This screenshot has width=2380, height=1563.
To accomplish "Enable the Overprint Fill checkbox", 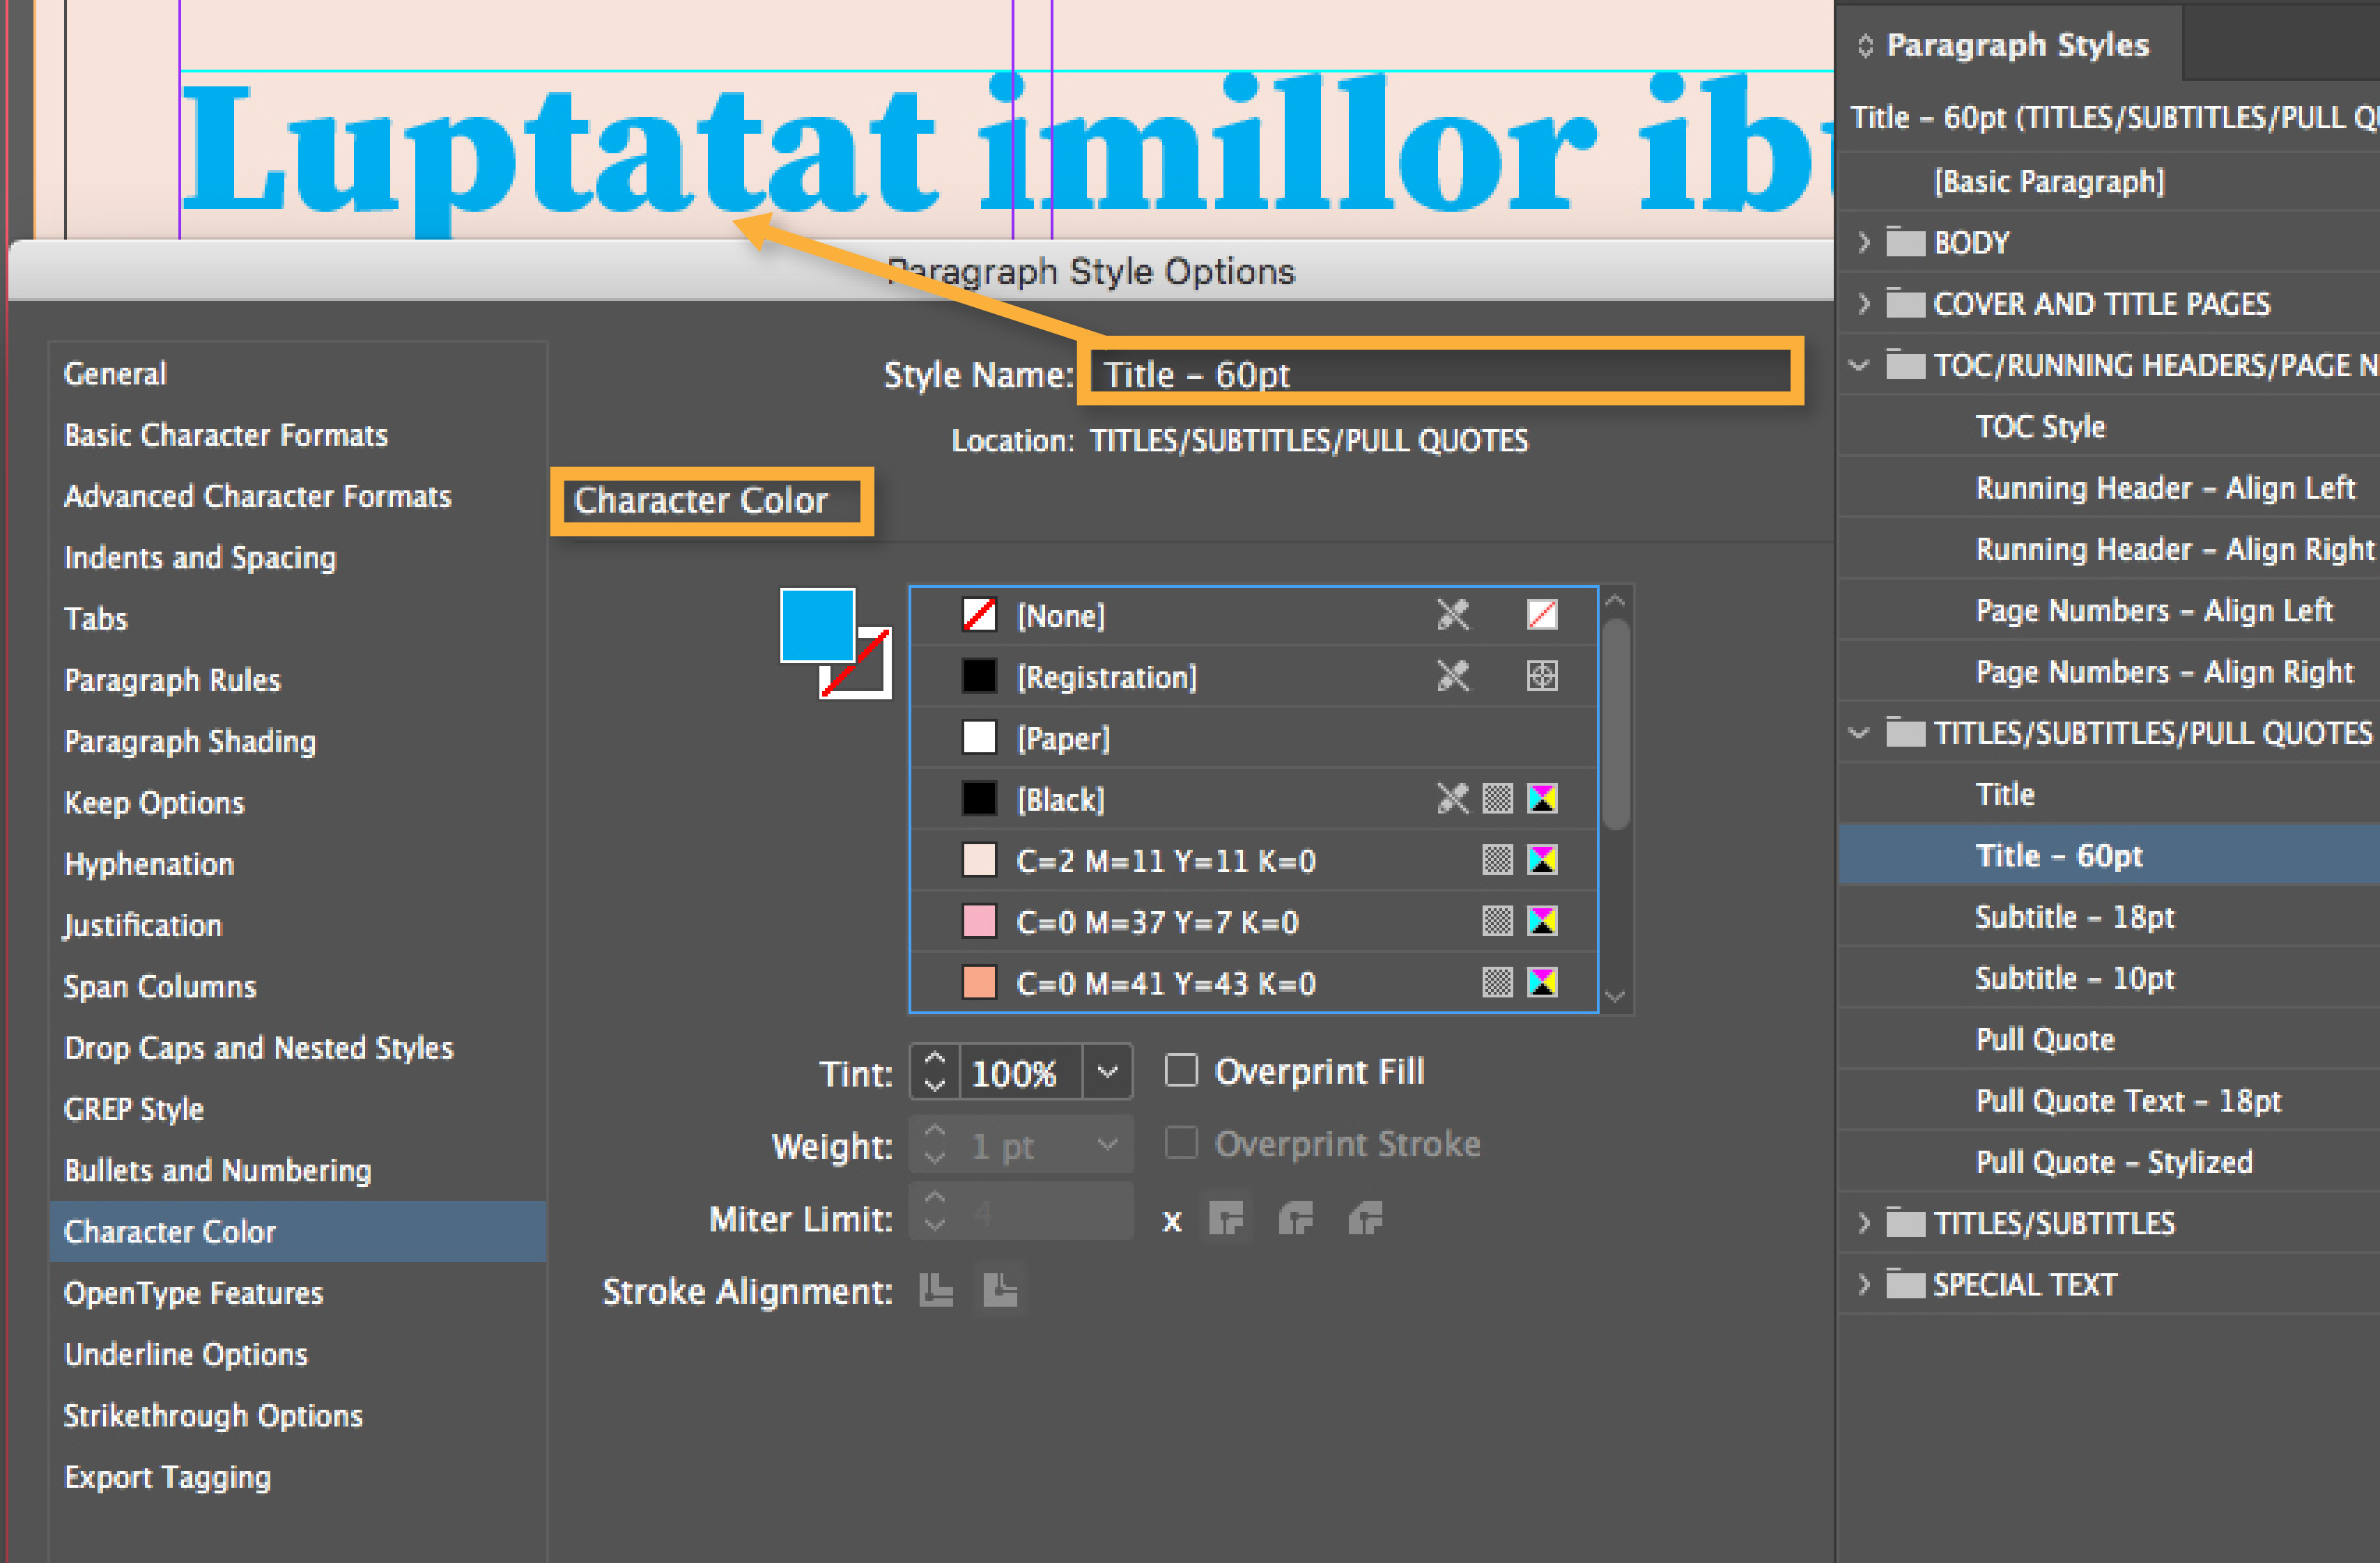I will click(x=1181, y=1071).
